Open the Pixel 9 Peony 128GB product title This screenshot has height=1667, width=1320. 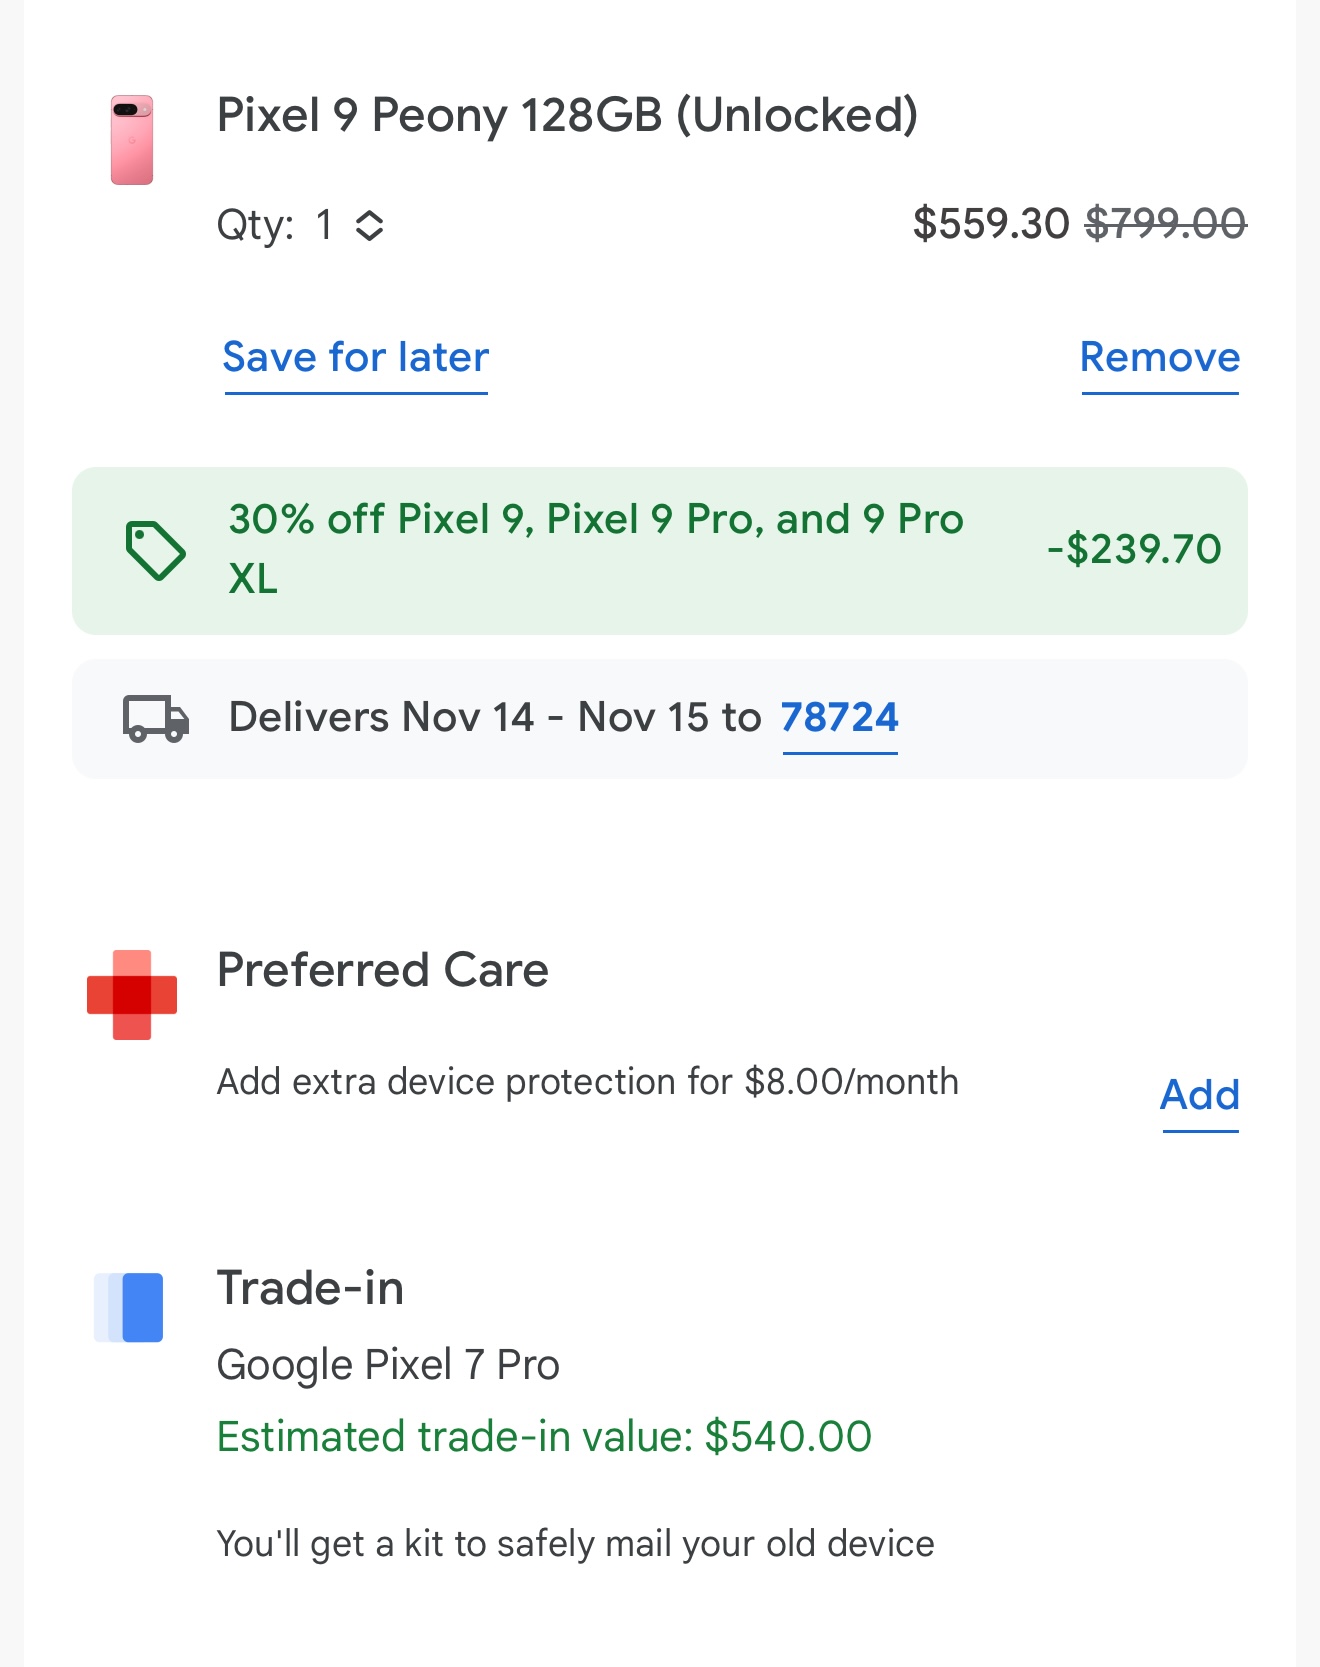point(567,115)
